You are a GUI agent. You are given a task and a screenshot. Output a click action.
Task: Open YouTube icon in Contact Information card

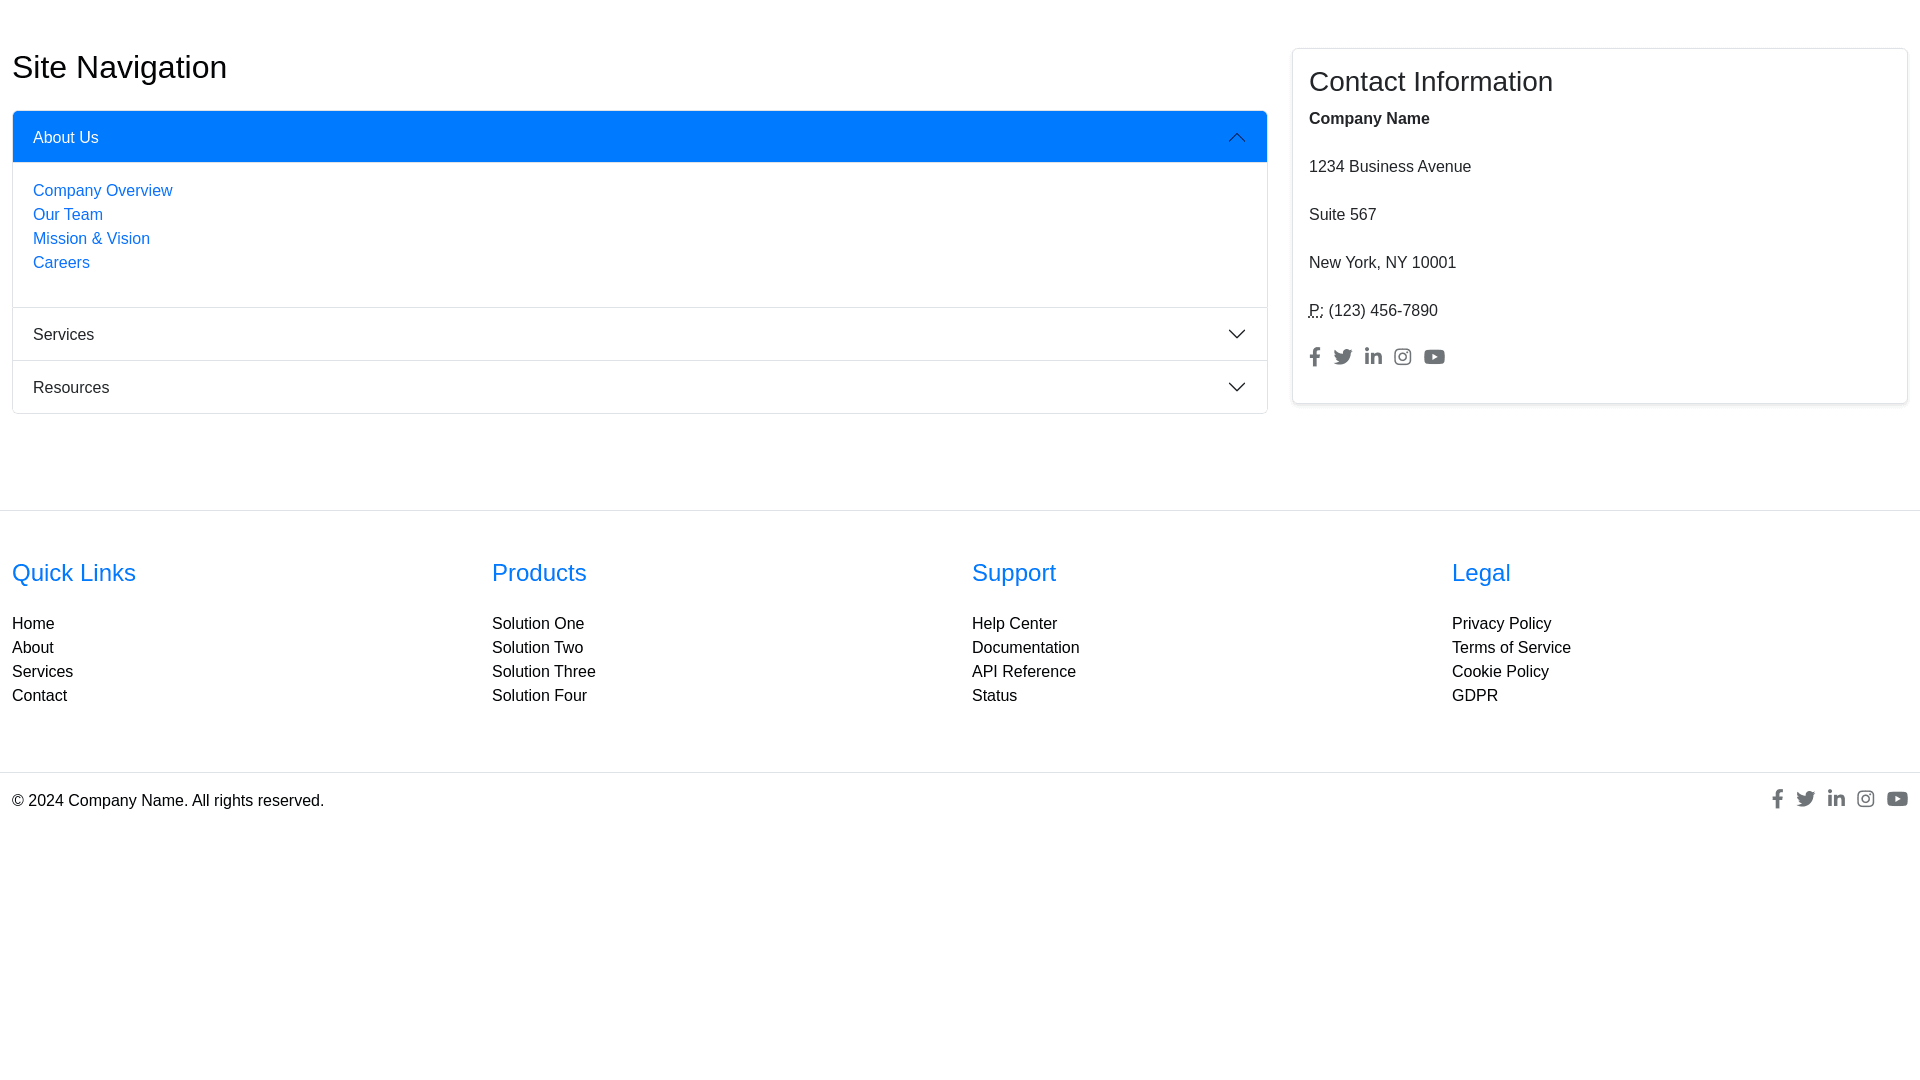click(x=1434, y=357)
